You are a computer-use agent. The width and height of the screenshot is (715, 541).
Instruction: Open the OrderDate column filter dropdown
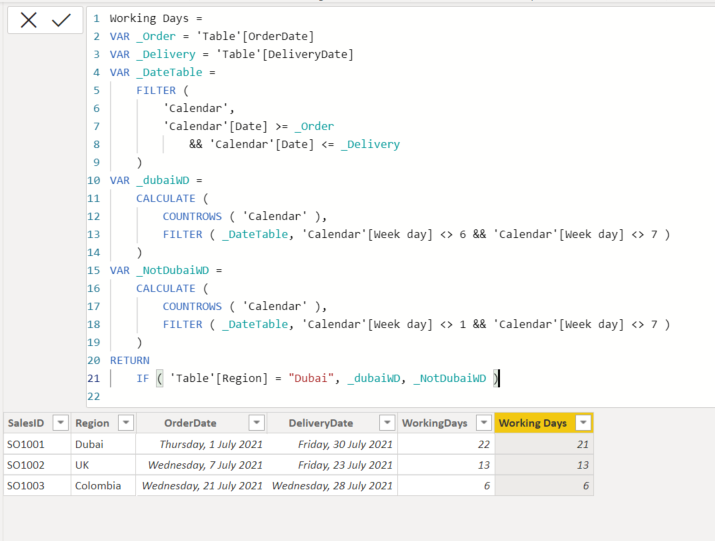point(256,423)
